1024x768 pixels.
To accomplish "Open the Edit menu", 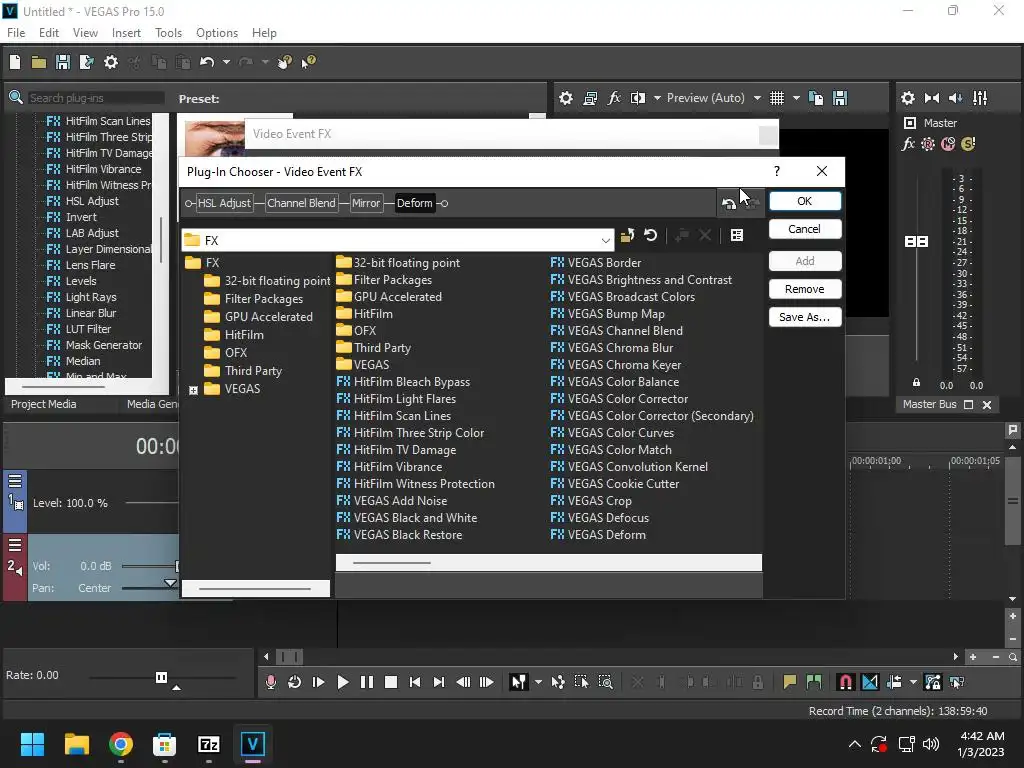I will tap(48, 33).
